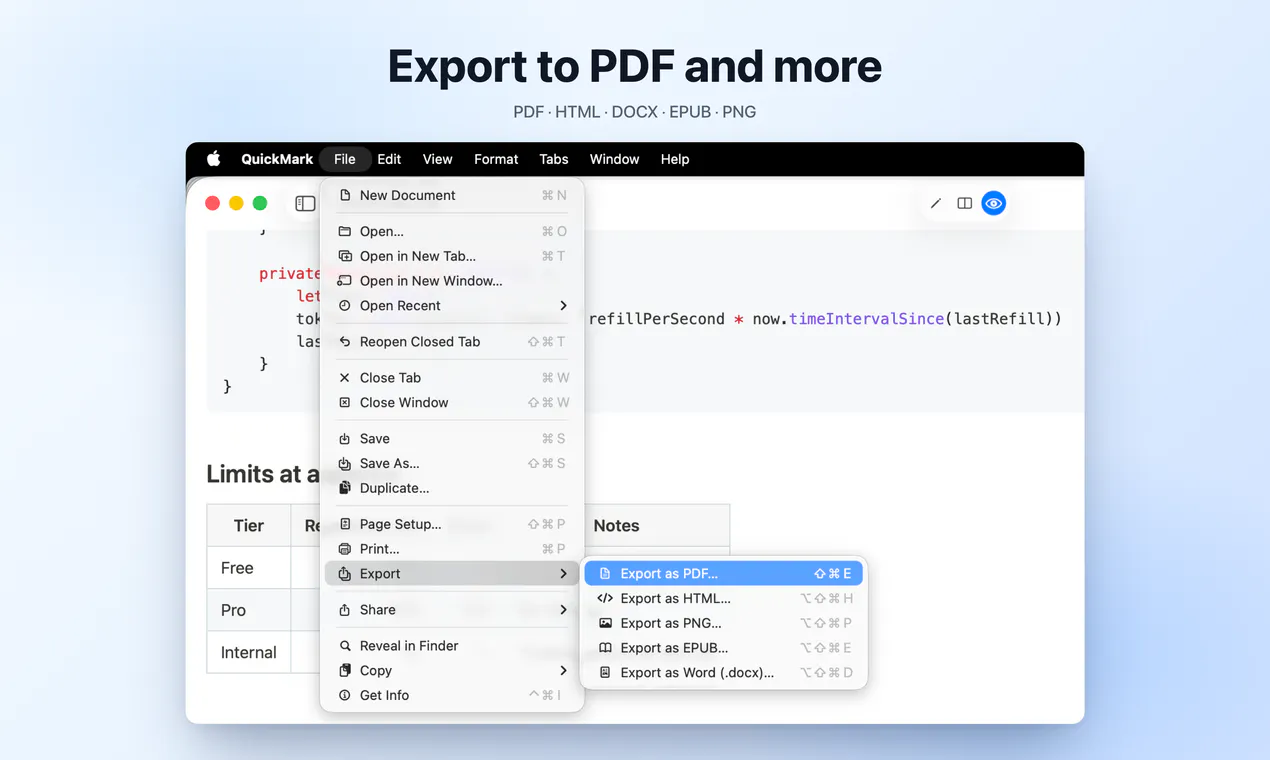Click the Internal table cell

point(249,652)
